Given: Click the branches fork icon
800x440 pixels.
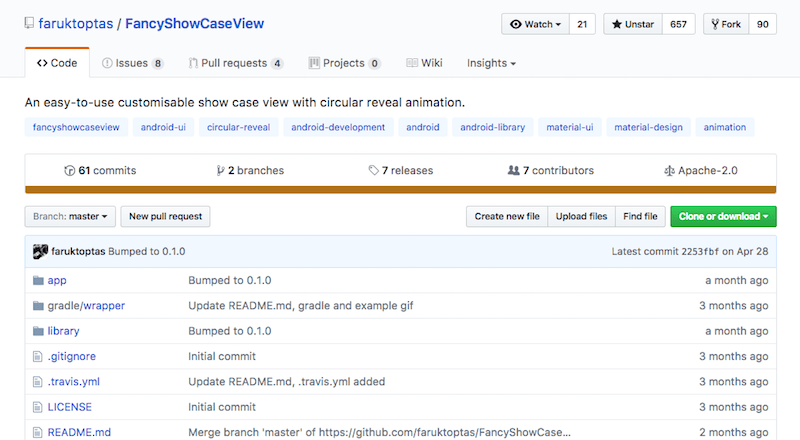Looking at the screenshot, I should (x=220, y=170).
